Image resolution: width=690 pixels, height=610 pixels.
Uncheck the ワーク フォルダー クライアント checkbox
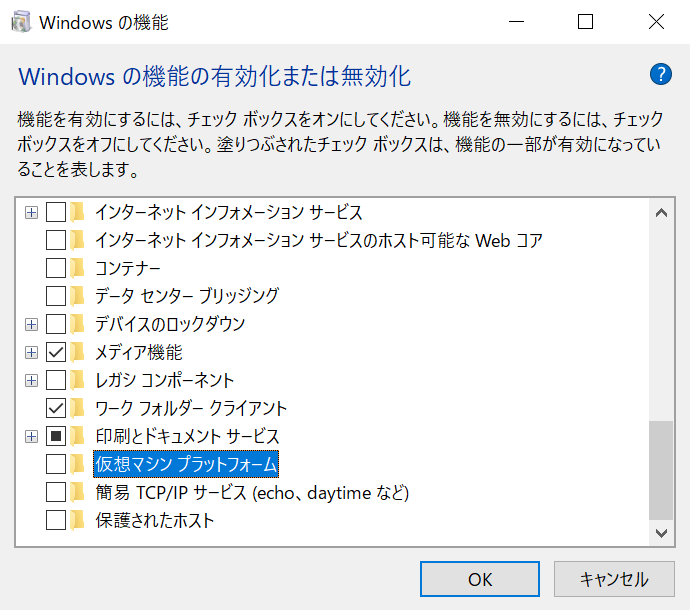(56, 408)
